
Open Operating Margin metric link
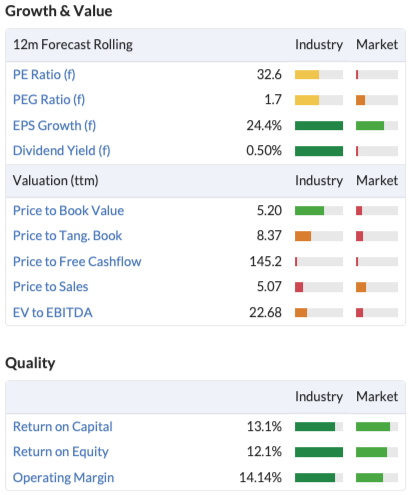click(63, 478)
